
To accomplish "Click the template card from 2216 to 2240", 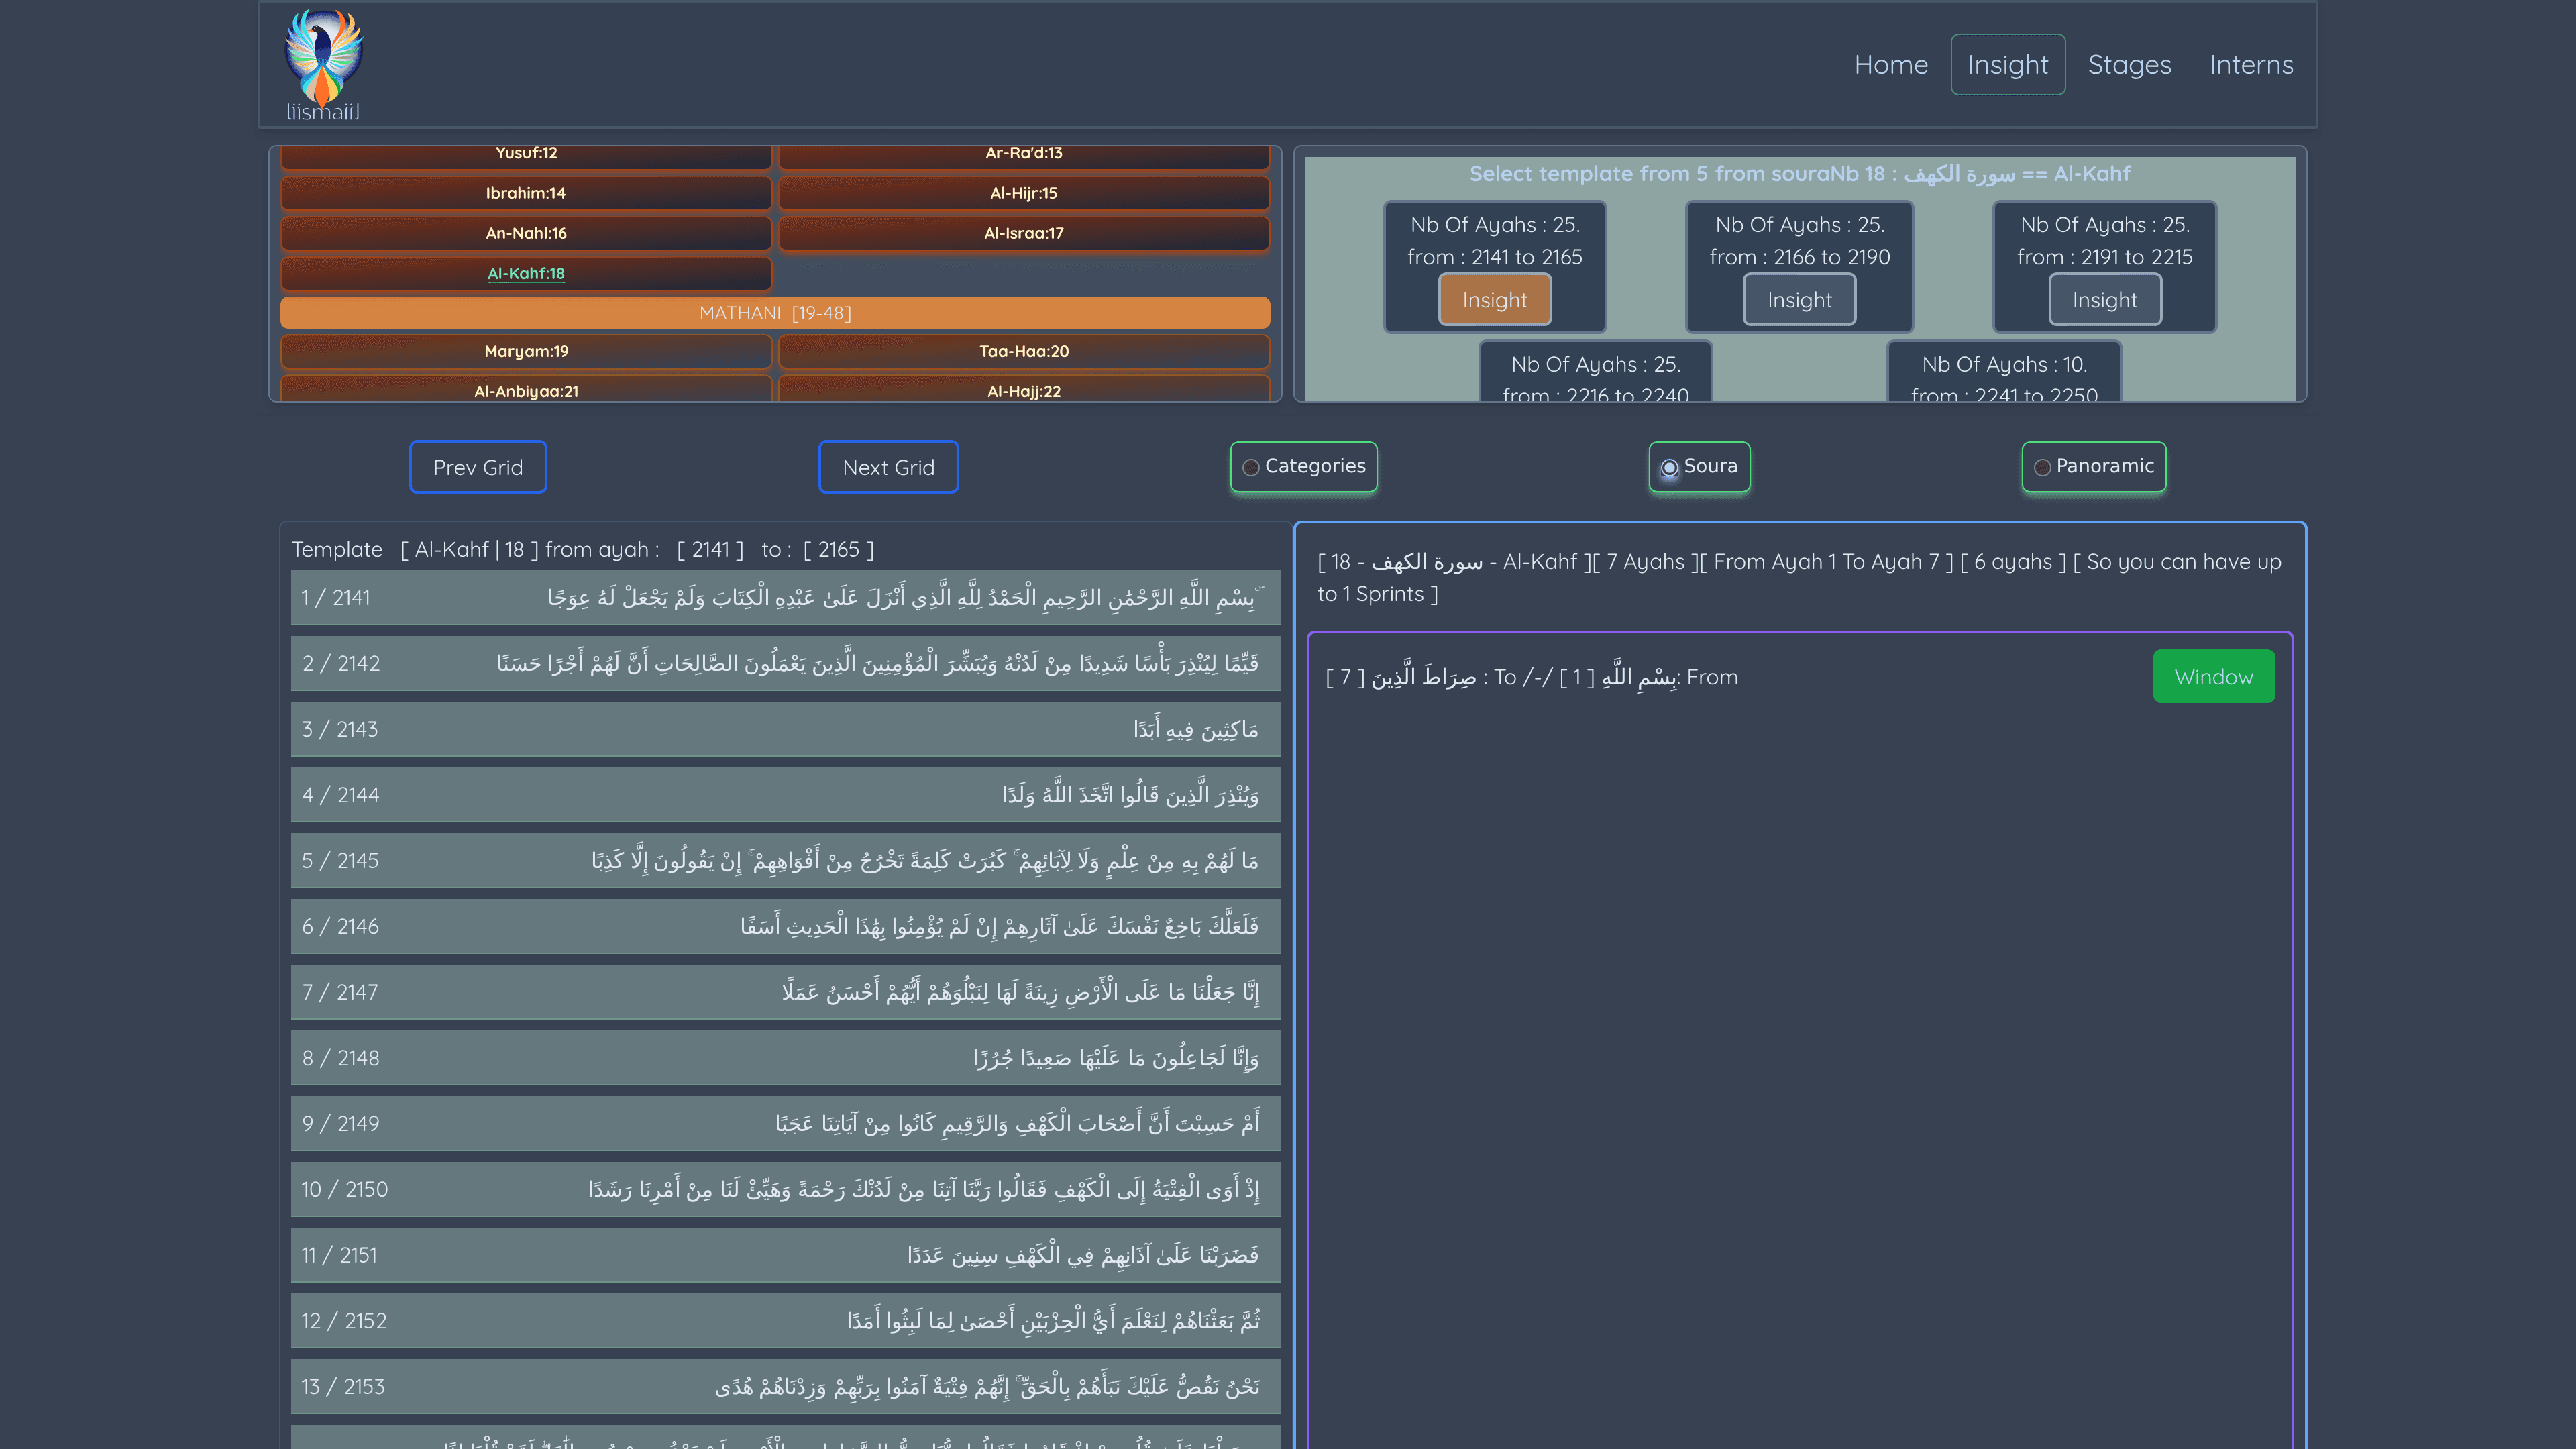I will pos(1595,372).
